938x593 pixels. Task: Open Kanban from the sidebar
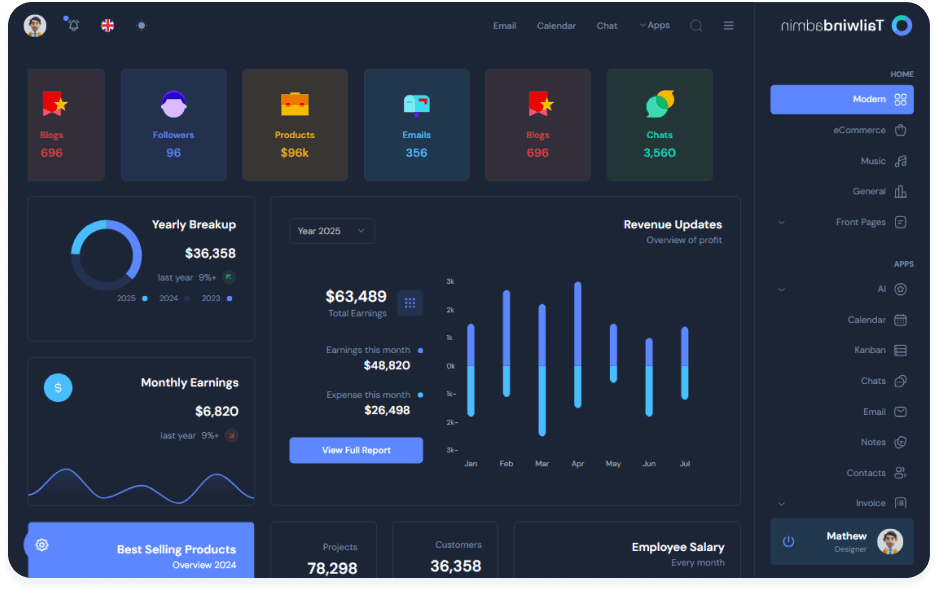point(869,351)
